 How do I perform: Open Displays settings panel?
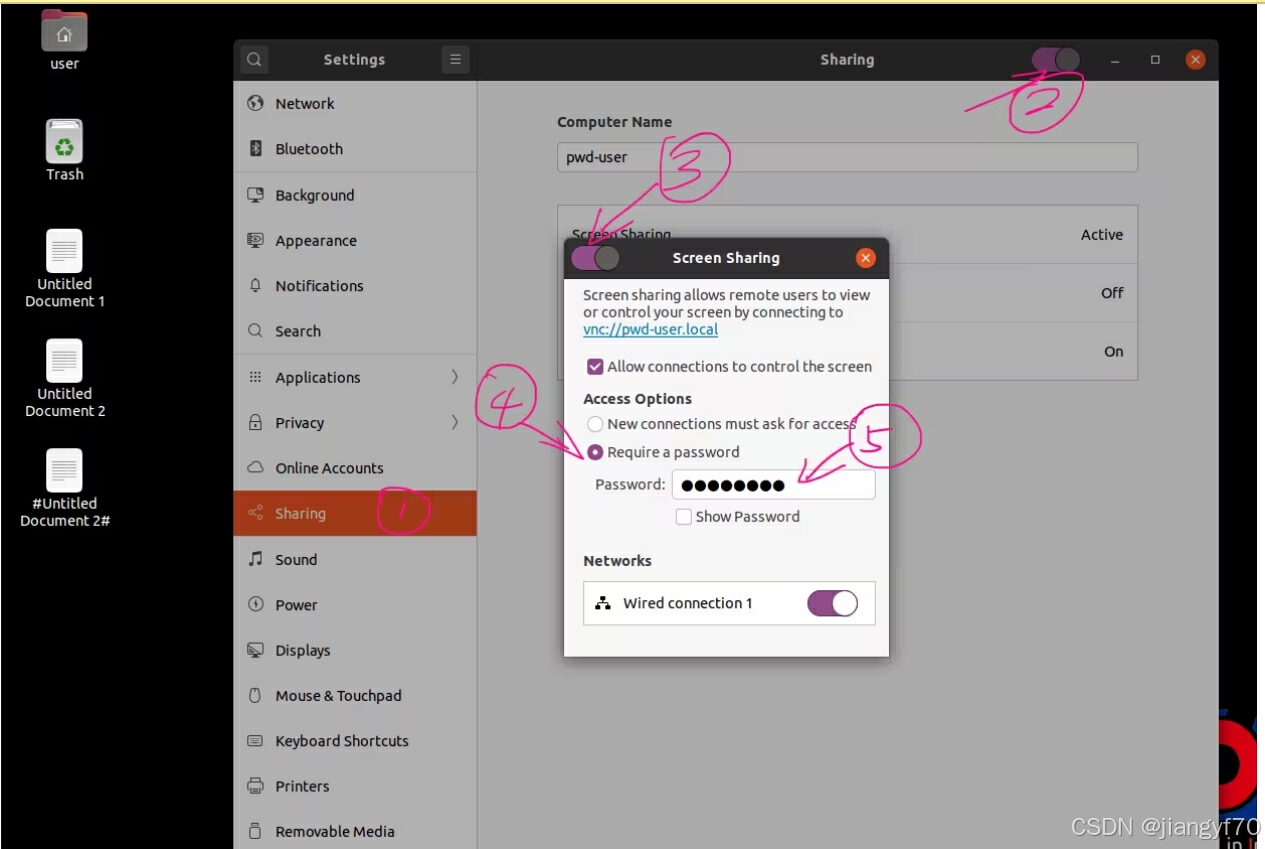(355, 650)
